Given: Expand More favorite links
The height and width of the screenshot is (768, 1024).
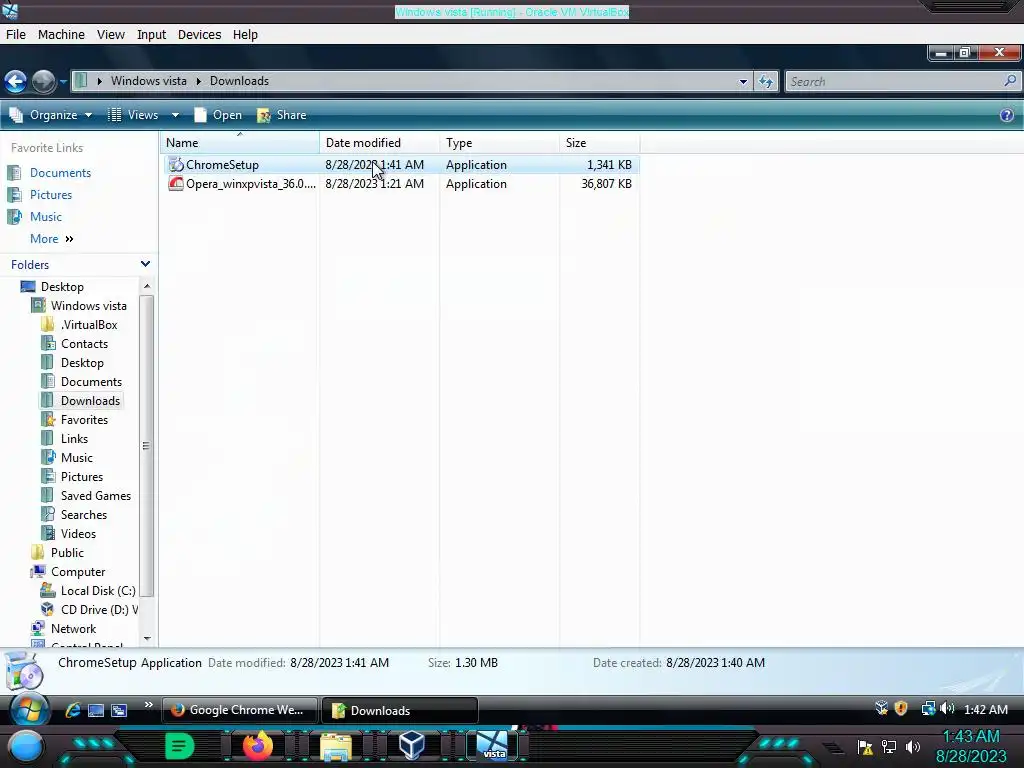Looking at the screenshot, I should [52, 239].
